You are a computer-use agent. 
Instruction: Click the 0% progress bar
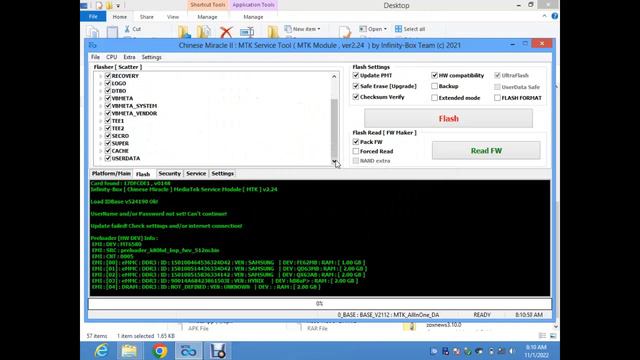[320, 304]
